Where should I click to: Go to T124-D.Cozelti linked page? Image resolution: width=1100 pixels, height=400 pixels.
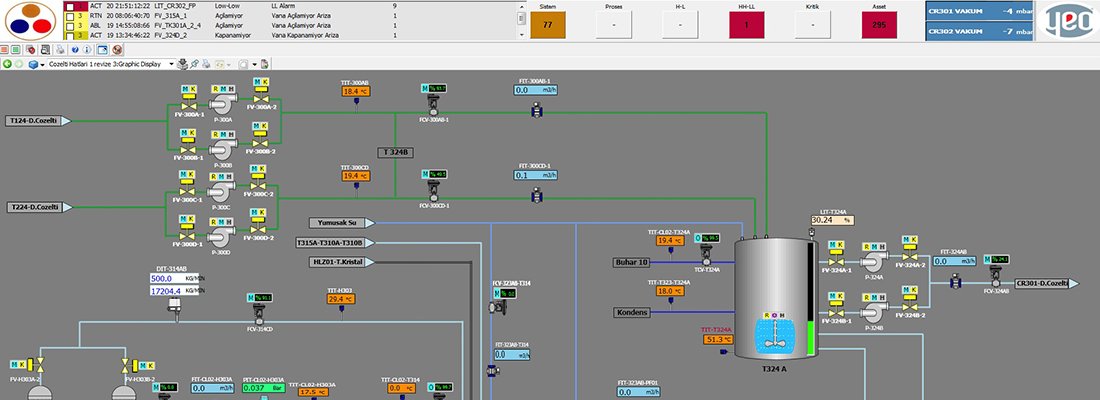click(x=37, y=121)
